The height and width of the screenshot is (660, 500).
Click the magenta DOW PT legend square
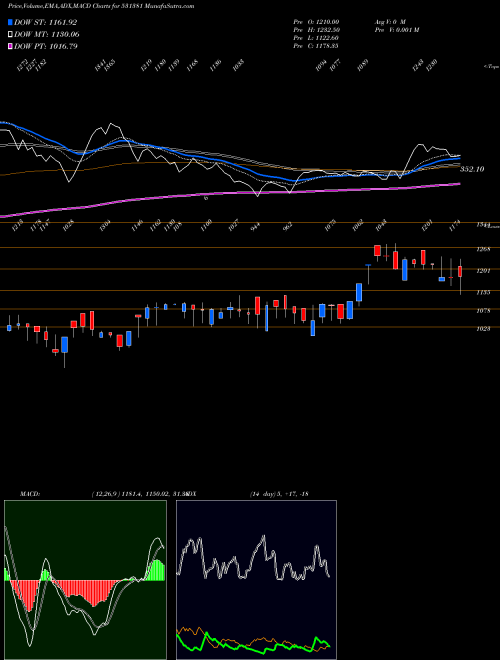pos(10,46)
